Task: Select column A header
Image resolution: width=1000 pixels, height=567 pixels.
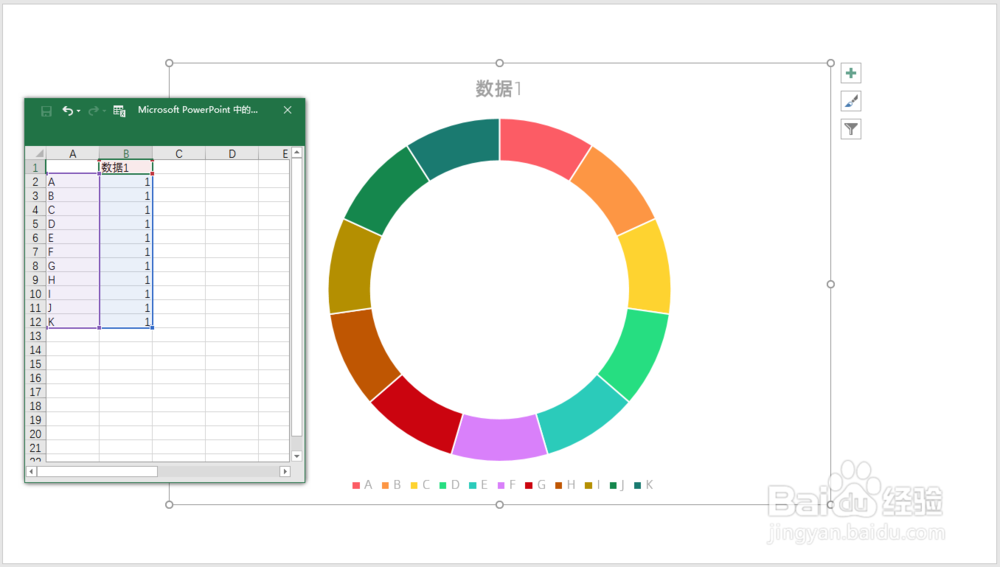Action: pos(73,154)
